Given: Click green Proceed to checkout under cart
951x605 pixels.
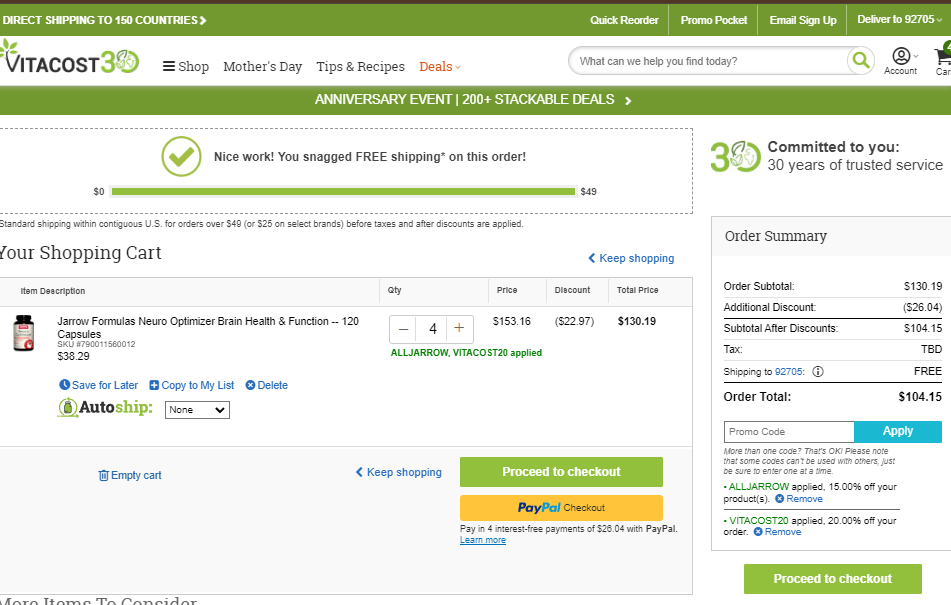Looking at the screenshot, I should [561, 472].
